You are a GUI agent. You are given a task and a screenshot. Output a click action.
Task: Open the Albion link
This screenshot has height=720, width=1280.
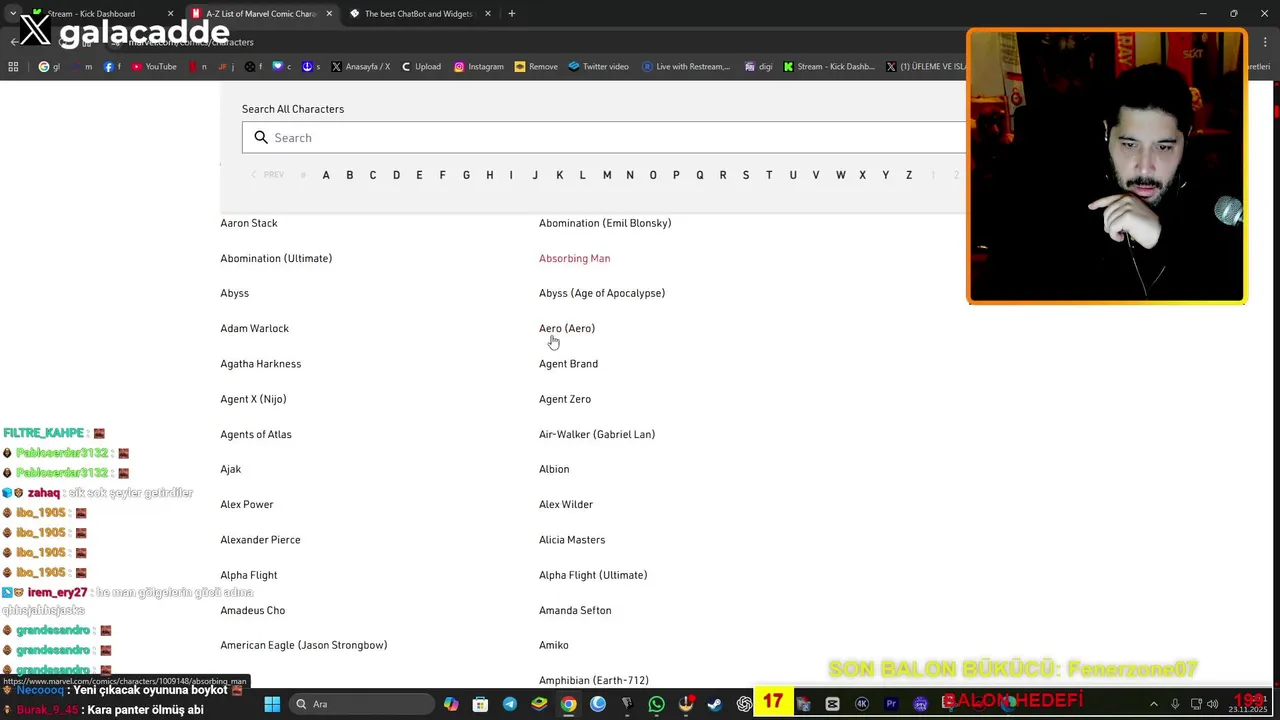554,469
